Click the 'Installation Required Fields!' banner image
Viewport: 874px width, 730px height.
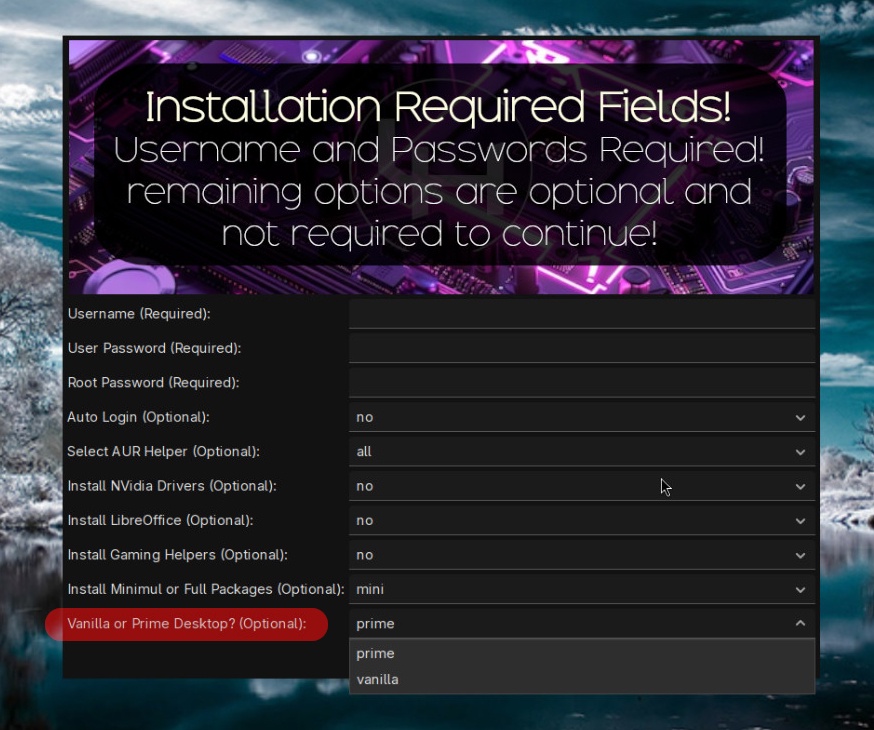click(x=440, y=167)
